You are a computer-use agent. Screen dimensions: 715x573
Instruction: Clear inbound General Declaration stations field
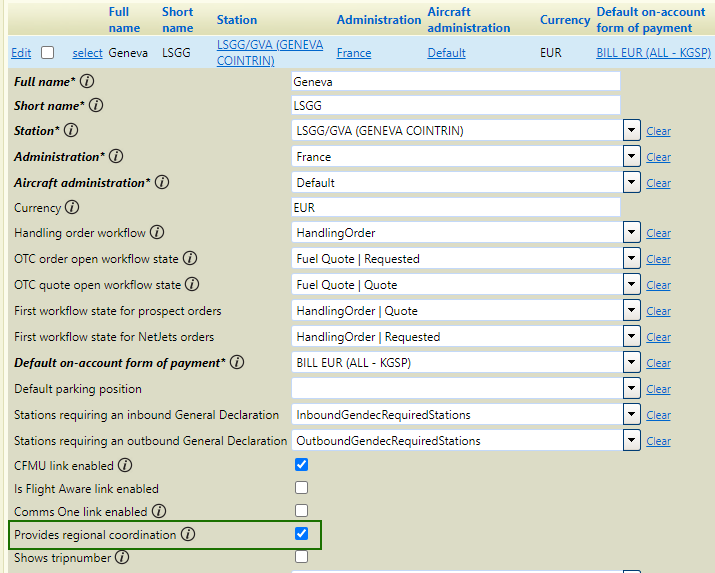click(x=658, y=415)
